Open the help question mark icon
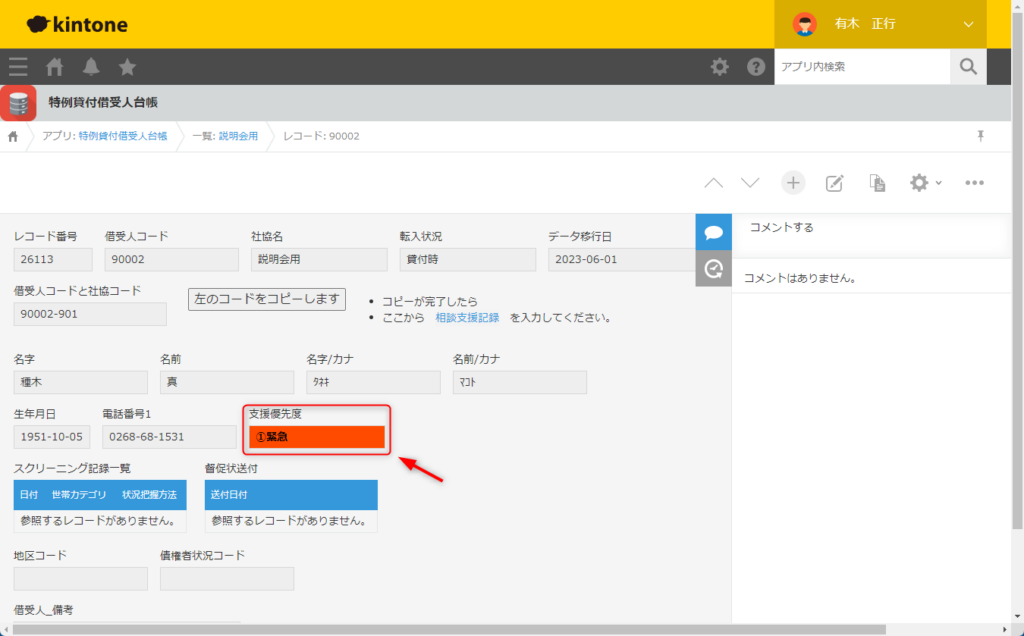The image size is (1024, 636). coord(756,67)
